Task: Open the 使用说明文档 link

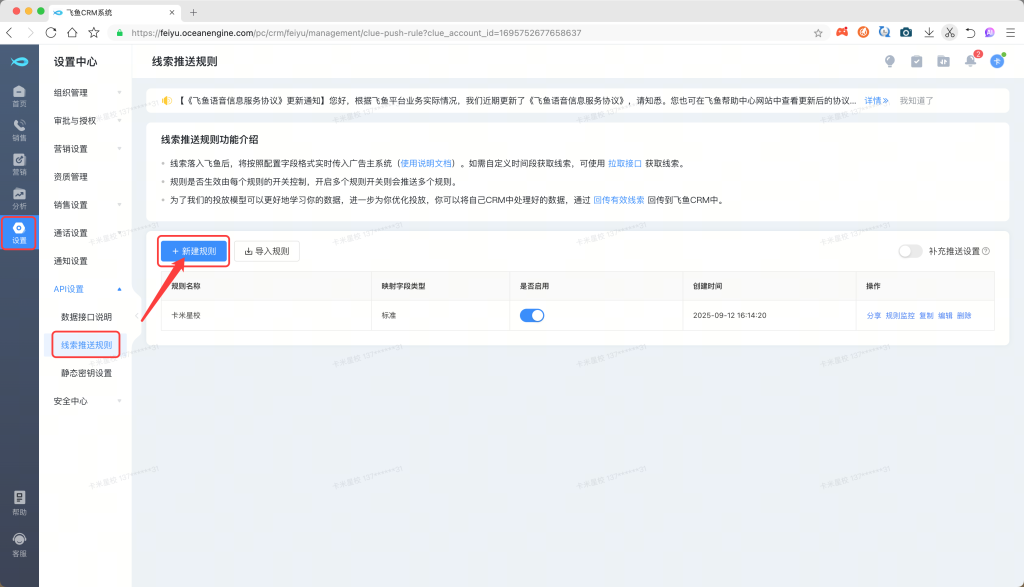Action: 427,163
